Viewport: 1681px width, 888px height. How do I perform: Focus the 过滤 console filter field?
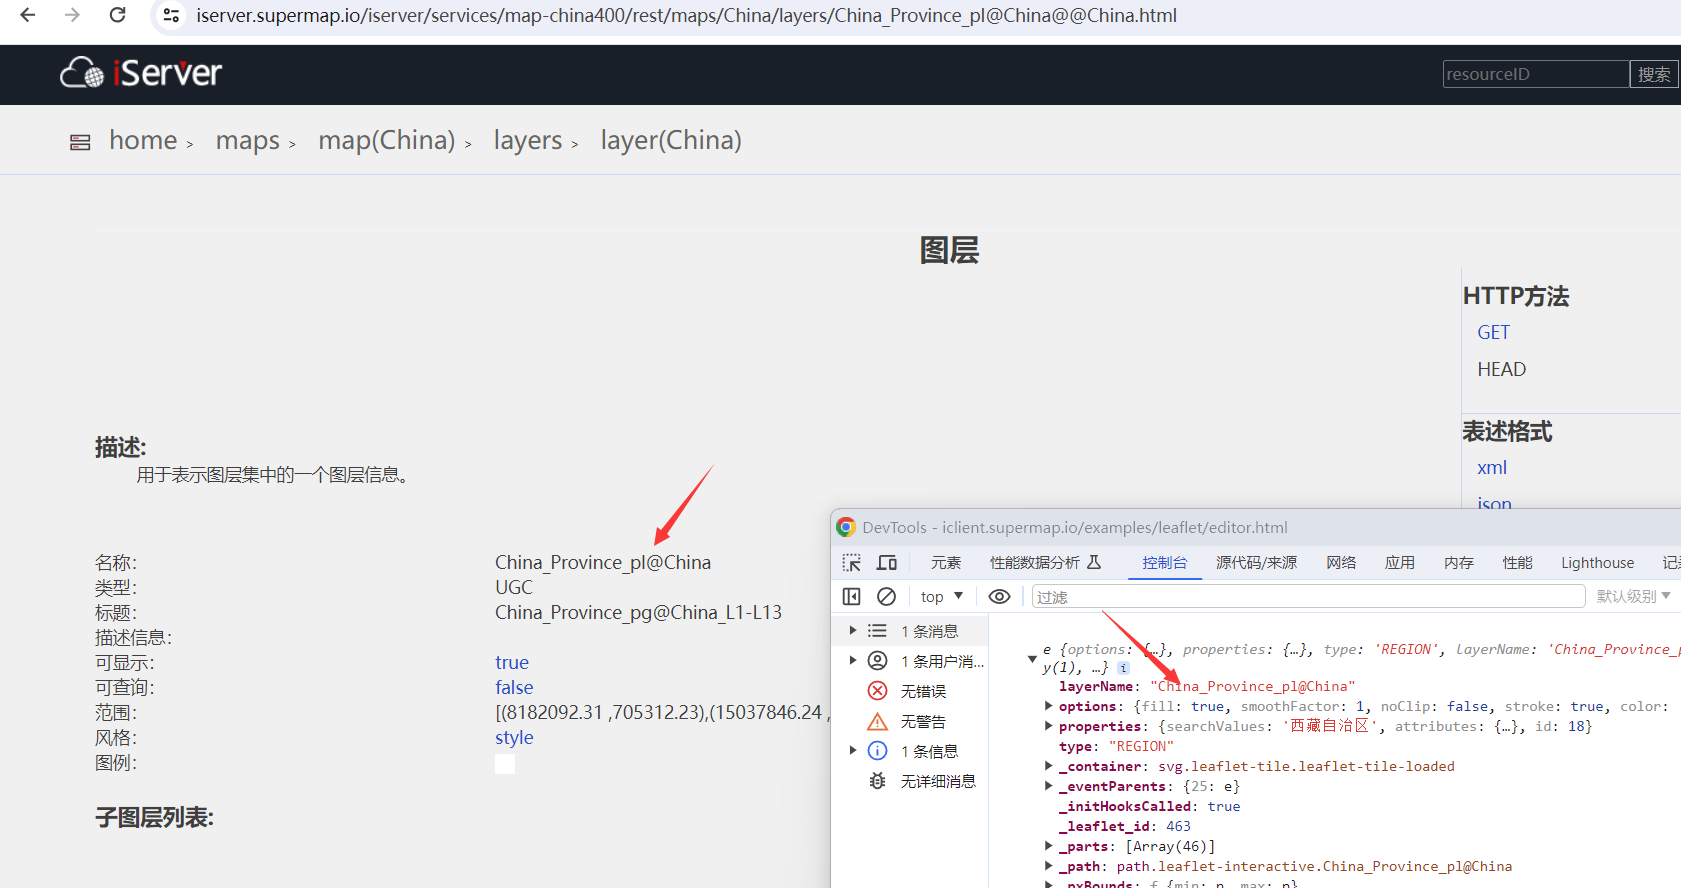(x=1308, y=596)
